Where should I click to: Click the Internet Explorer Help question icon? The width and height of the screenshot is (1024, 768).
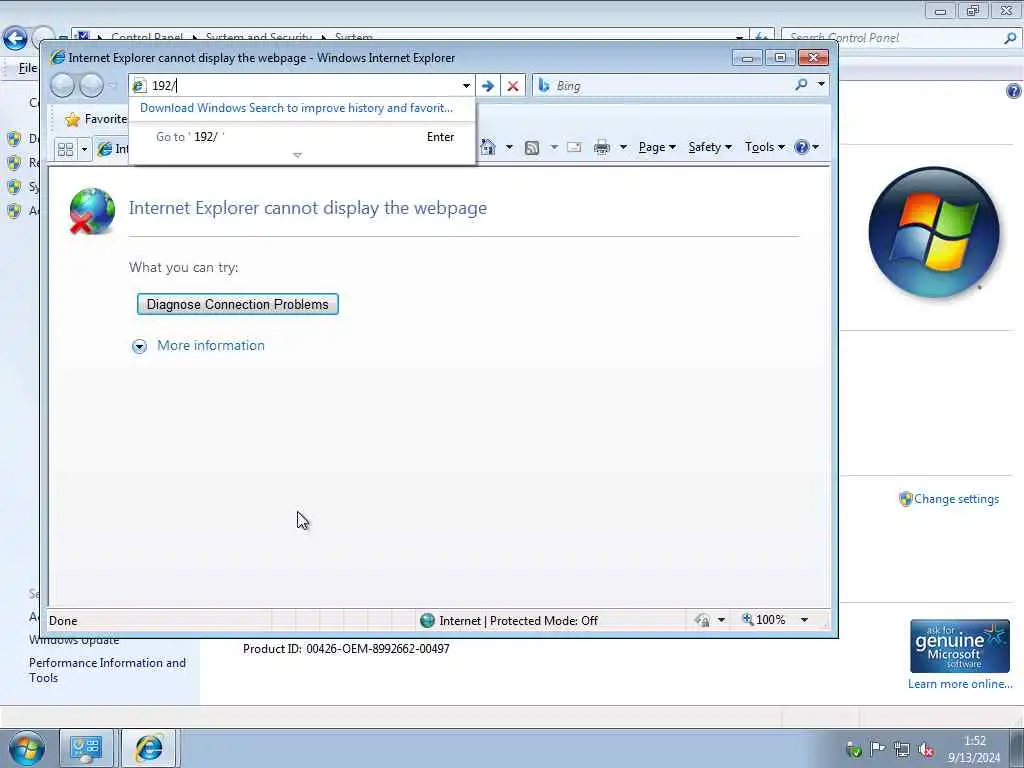802,147
